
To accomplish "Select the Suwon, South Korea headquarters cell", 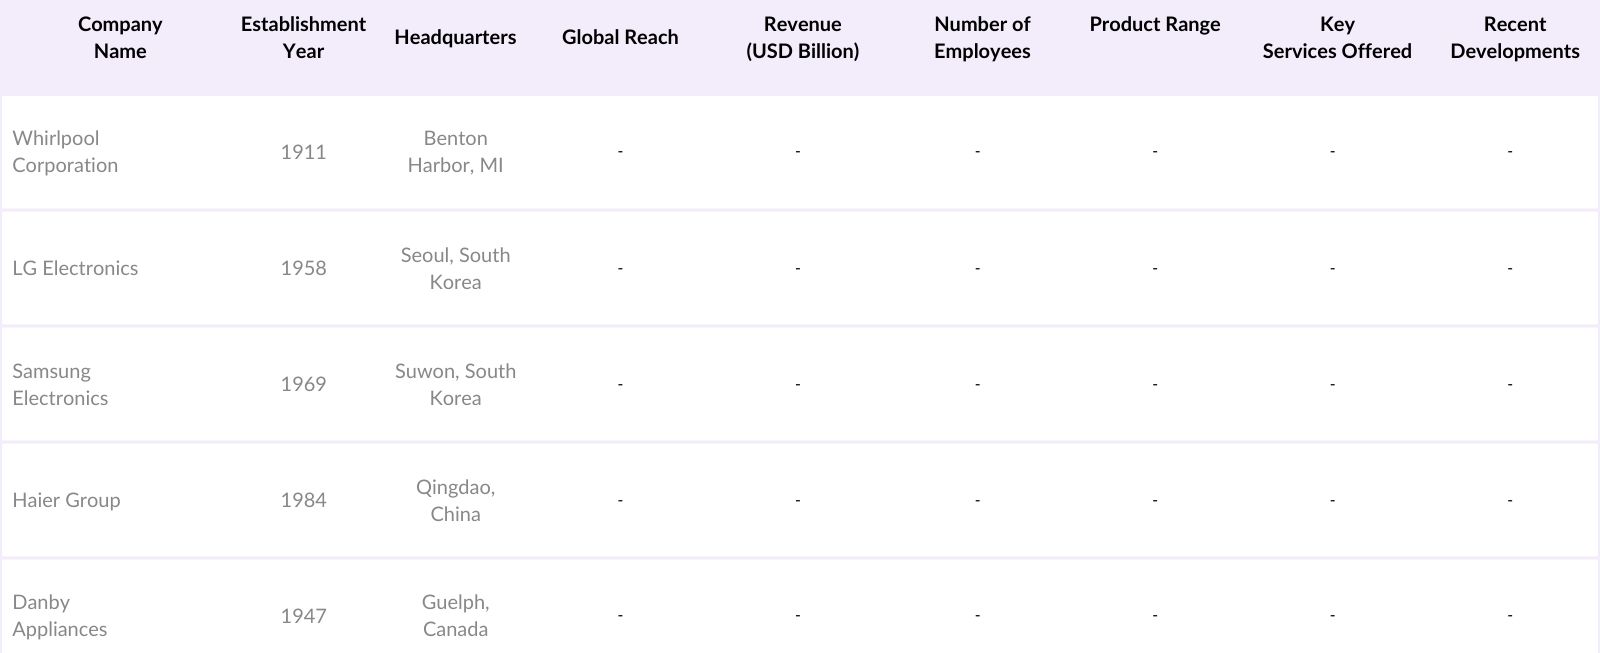I will 455,384.
